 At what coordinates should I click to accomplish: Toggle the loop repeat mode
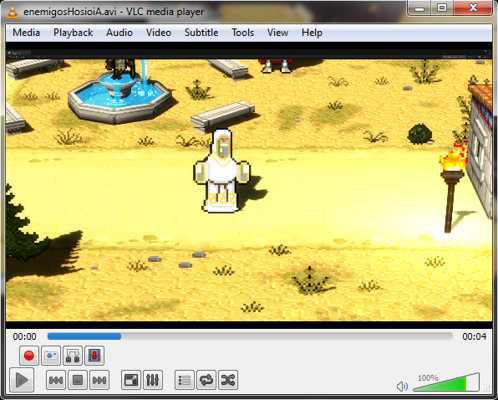tap(206, 380)
